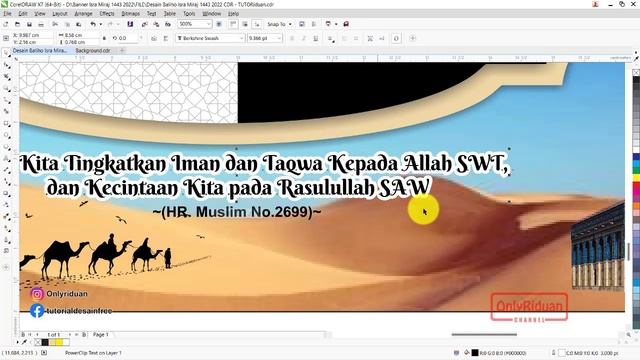Click the fill color indicator in status bar
Image resolution: width=640 pixels, height=360 pixels.
(475, 353)
